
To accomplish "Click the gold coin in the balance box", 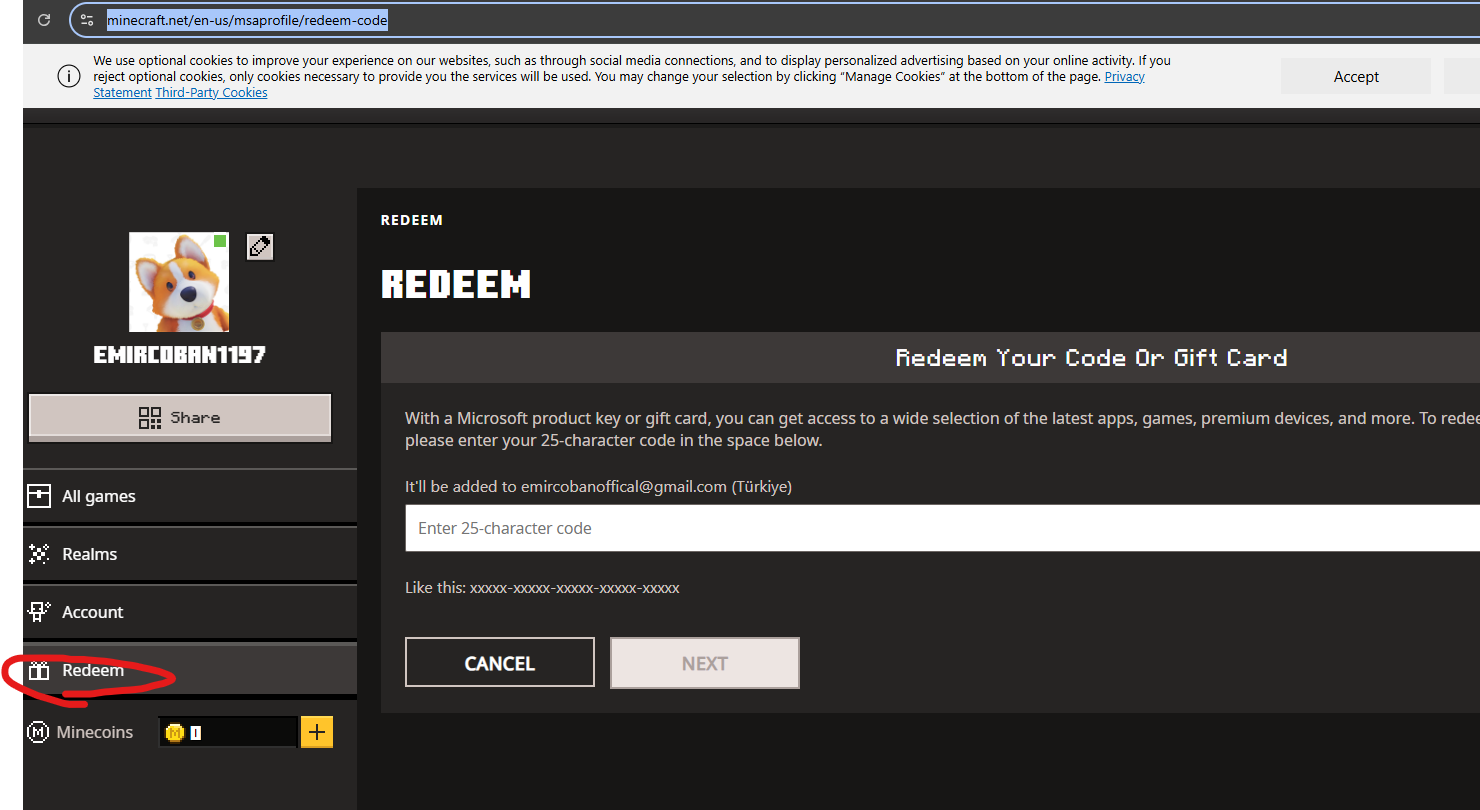I will pos(175,733).
